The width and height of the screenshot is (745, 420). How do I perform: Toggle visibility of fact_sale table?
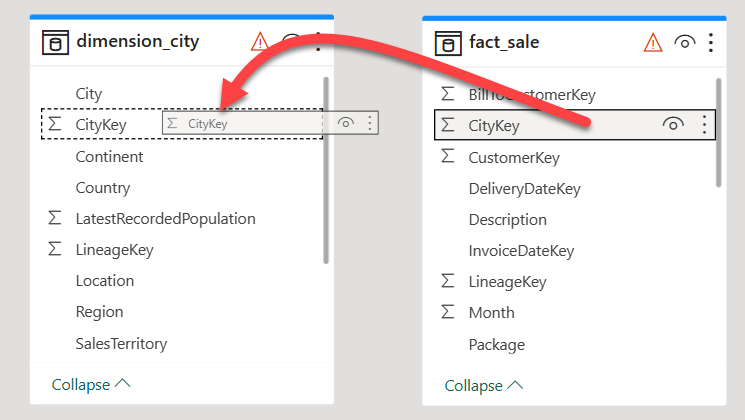click(x=685, y=43)
